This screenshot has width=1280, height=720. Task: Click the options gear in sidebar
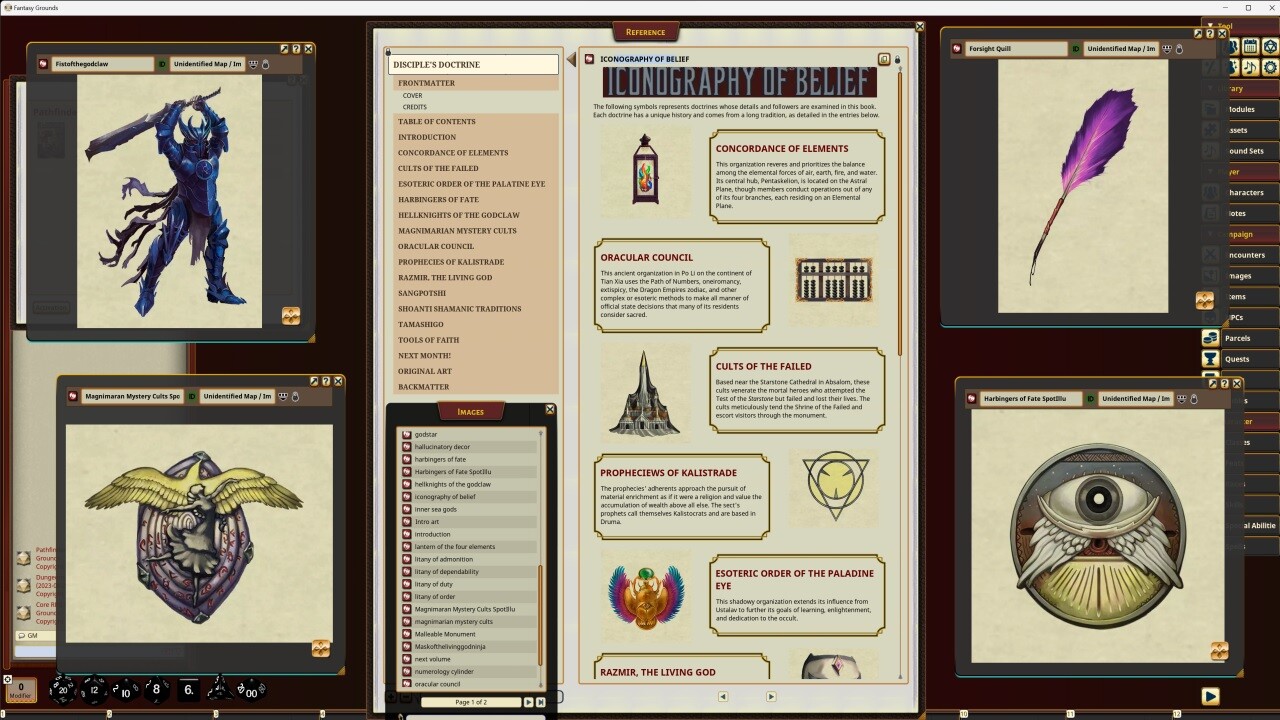[x=1270, y=67]
